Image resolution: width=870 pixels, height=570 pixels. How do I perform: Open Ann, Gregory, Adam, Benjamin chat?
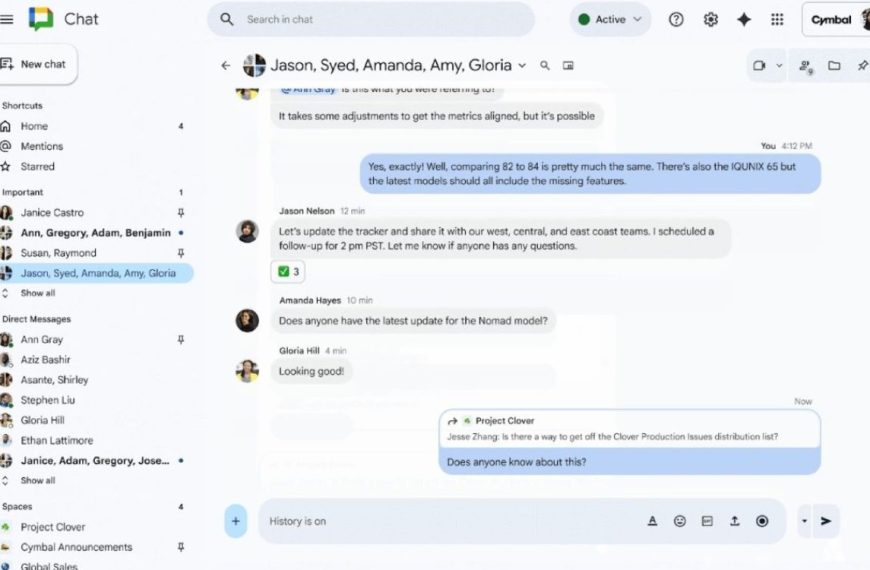pos(95,233)
